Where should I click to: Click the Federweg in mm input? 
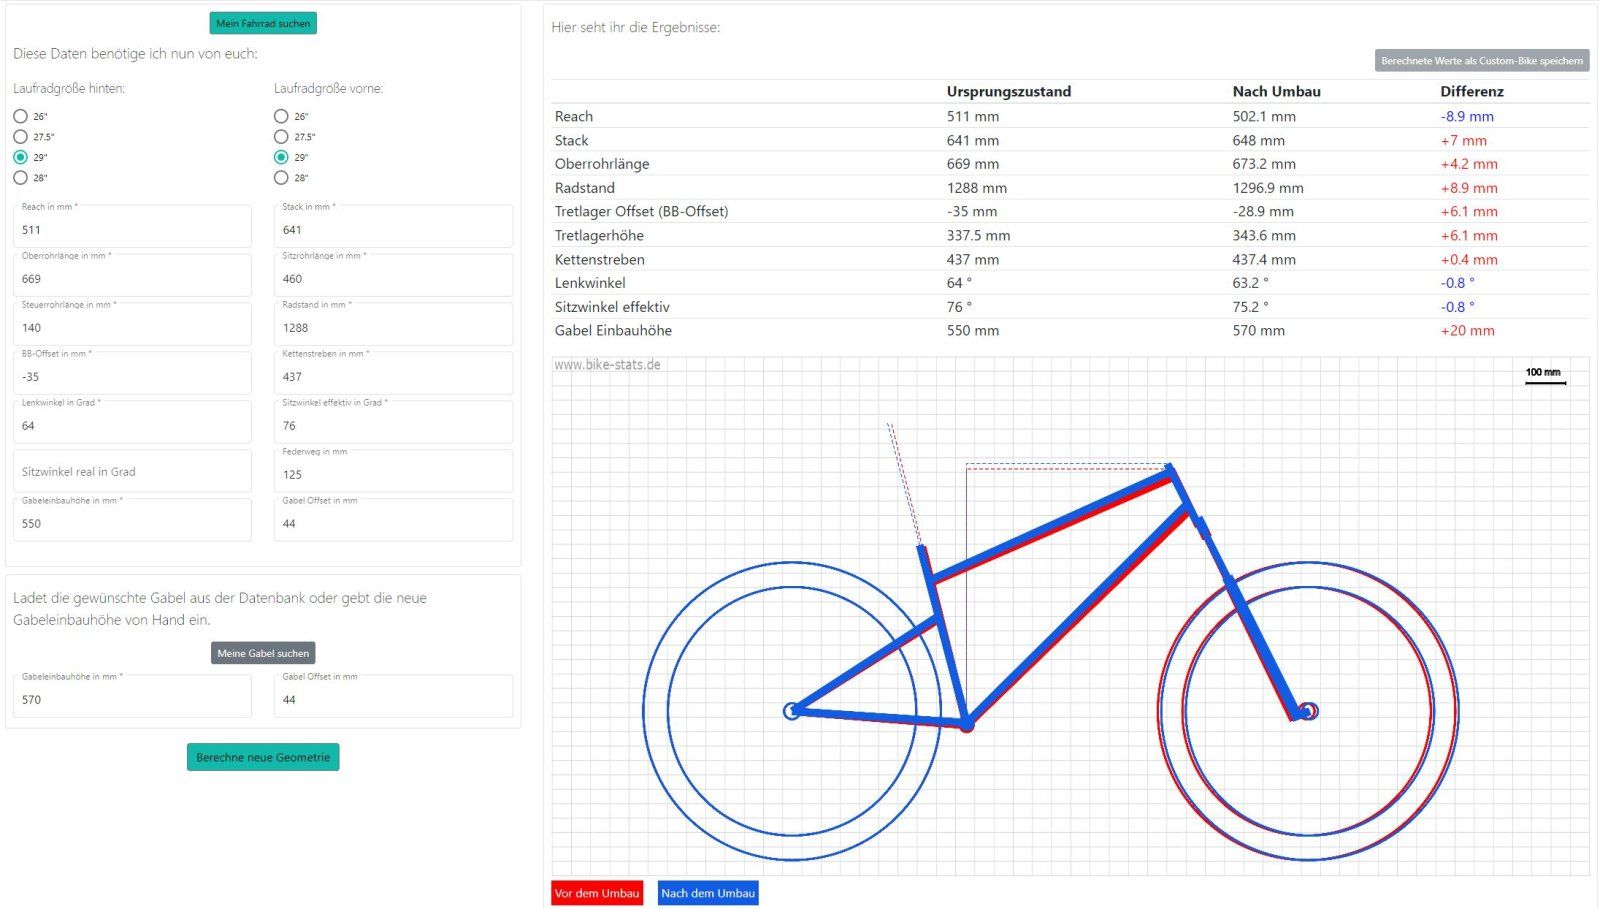pos(393,474)
